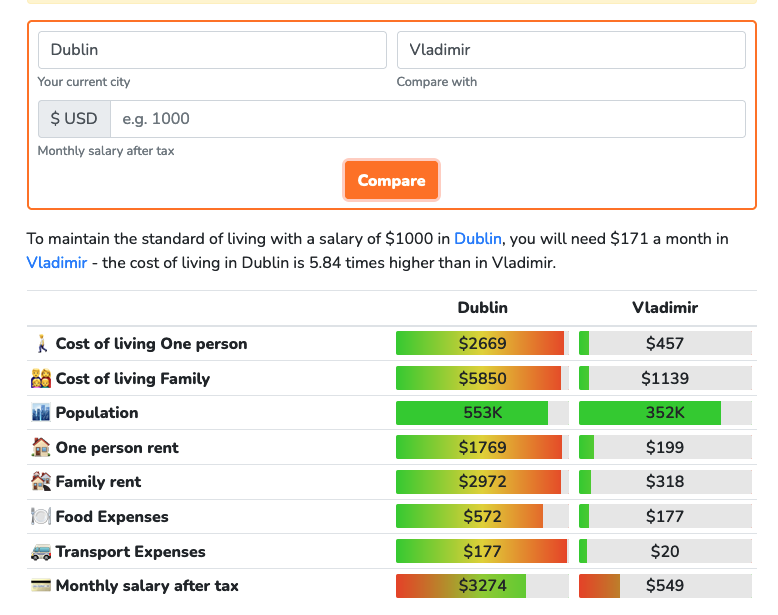This screenshot has height=615, width=778.
Task: Click the minibus icon next to Transport Expenses
Action: click(41, 552)
